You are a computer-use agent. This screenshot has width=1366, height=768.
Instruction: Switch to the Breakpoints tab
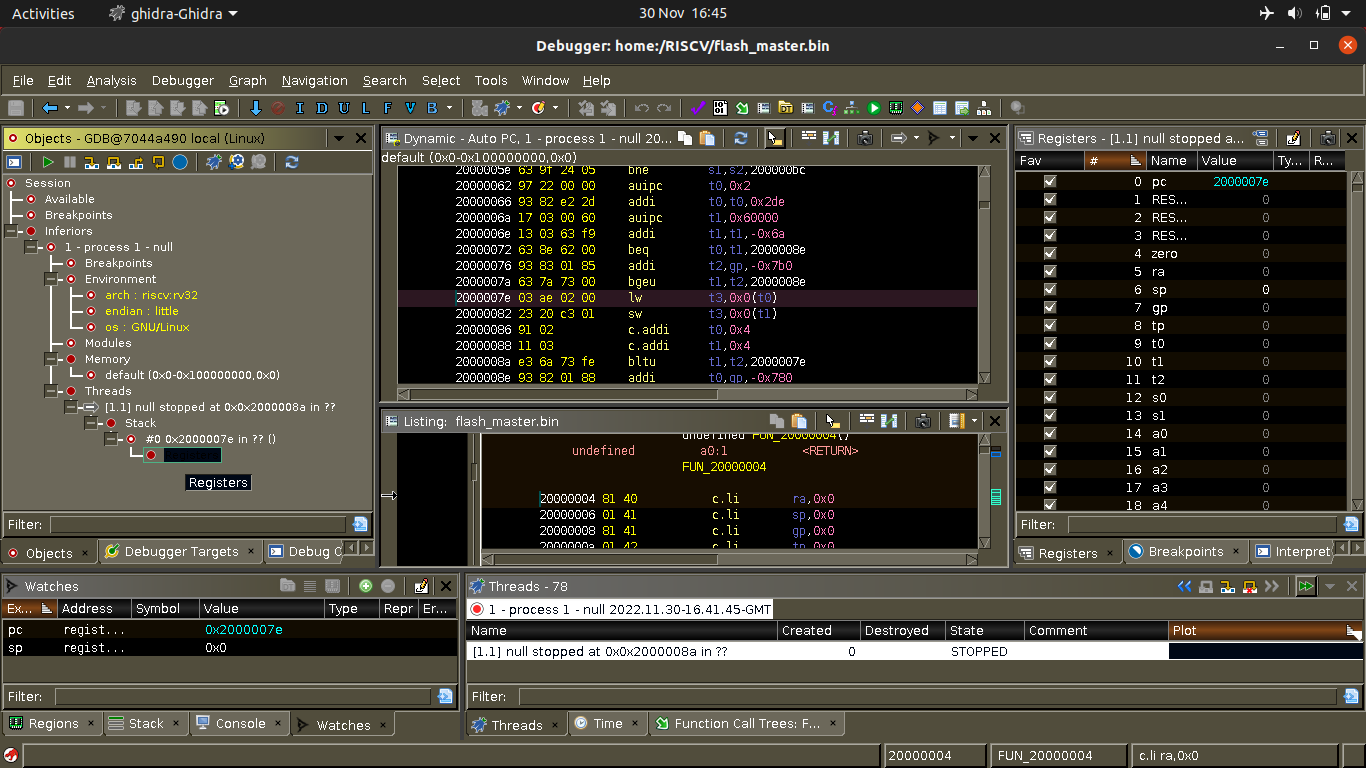coord(1186,551)
